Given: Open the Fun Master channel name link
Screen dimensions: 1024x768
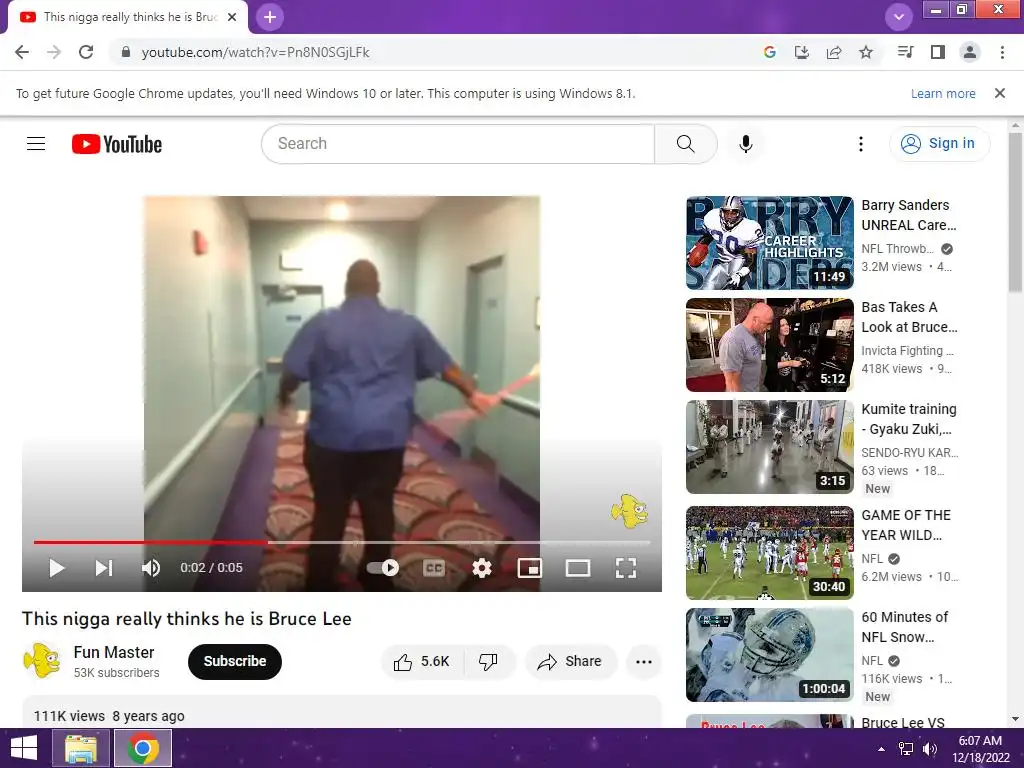Looking at the screenshot, I should point(114,652).
